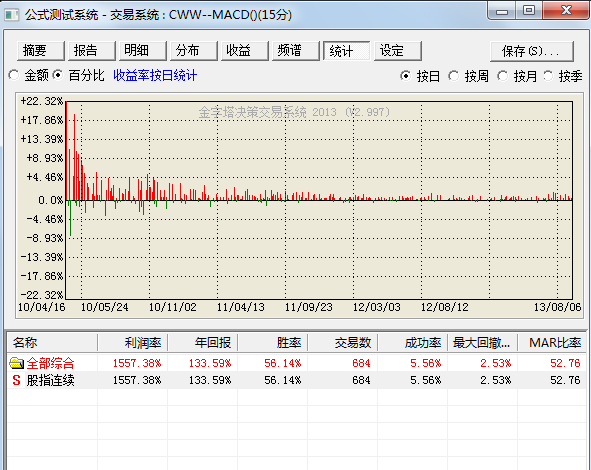Image resolution: width=591 pixels, height=470 pixels.
Task: Click black 684 in 股指连续 row
Action: [361, 380]
